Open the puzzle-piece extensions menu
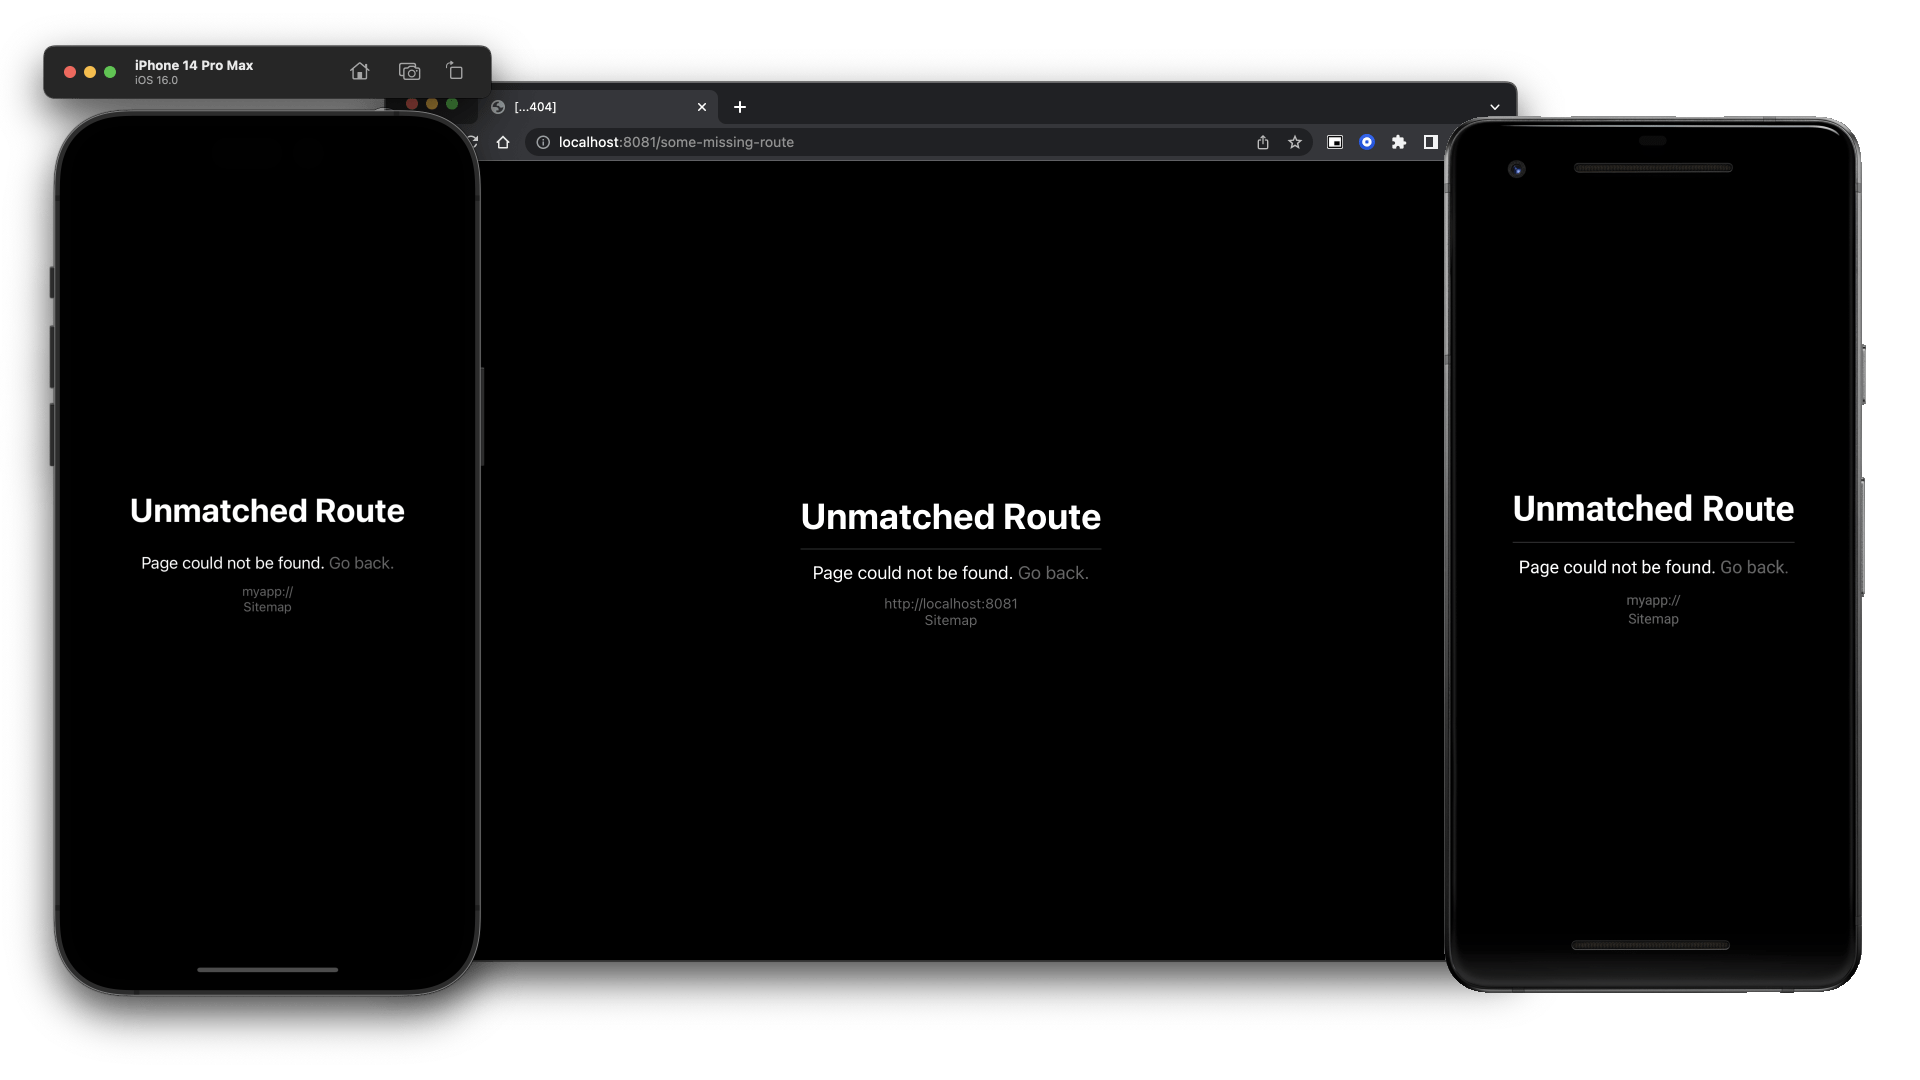 (x=1399, y=142)
